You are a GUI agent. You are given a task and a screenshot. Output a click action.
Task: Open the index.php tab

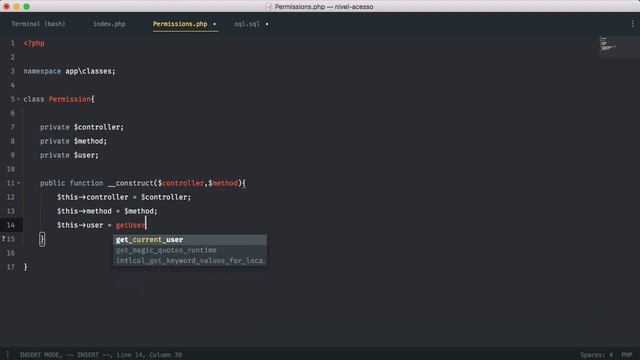click(109, 24)
